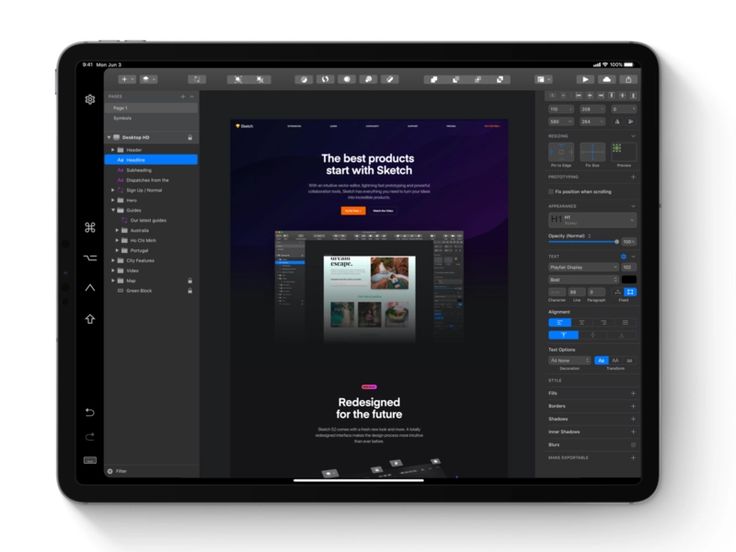The height and width of the screenshot is (552, 736).
Task: Toggle lock on Desktop HD artboard
Action: point(190,138)
